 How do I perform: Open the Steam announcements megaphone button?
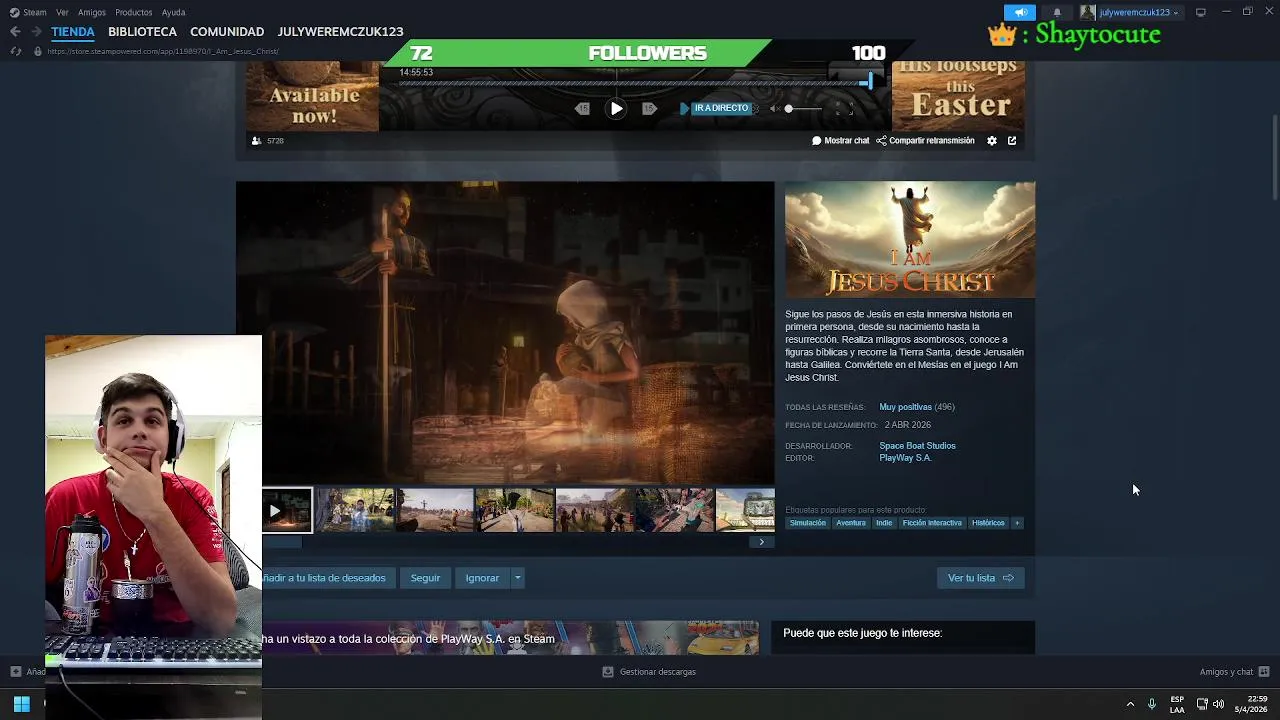point(1020,12)
